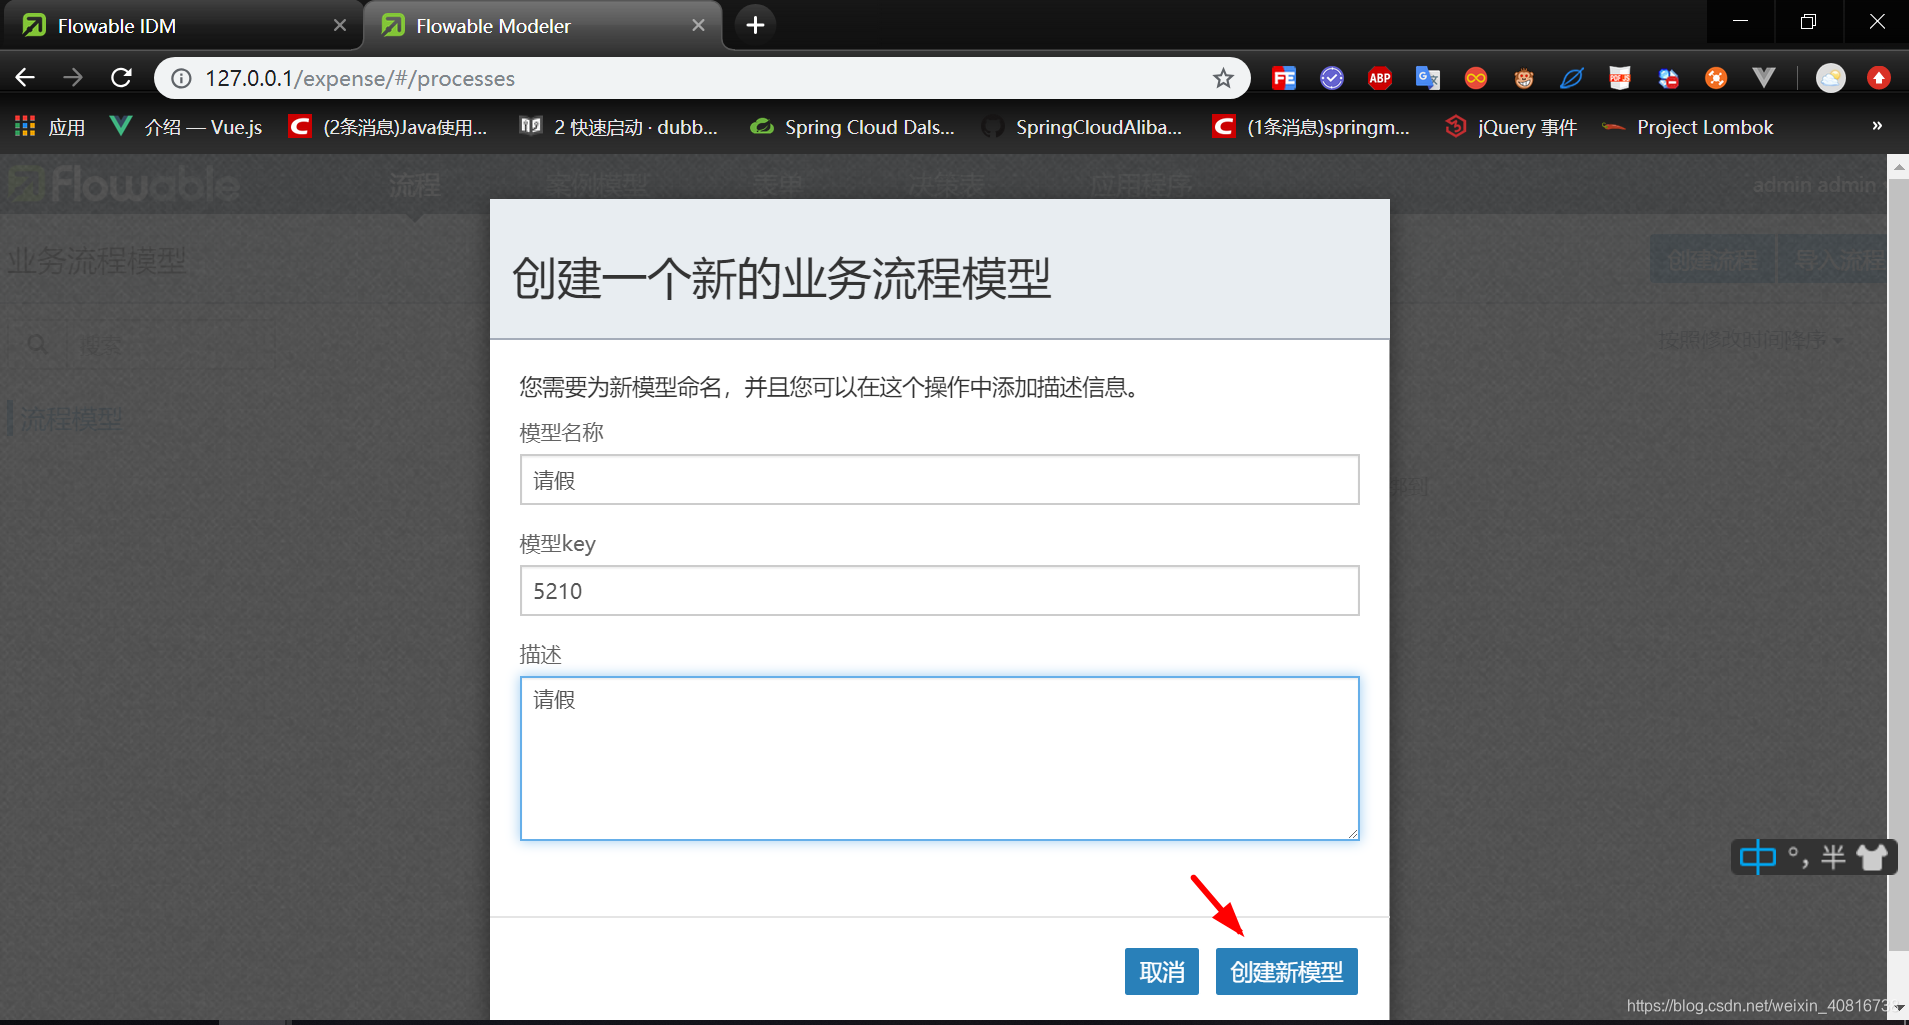The height and width of the screenshot is (1025, 1909).
Task: Expand hidden bookmarks with the chevron
Action: click(x=1878, y=126)
